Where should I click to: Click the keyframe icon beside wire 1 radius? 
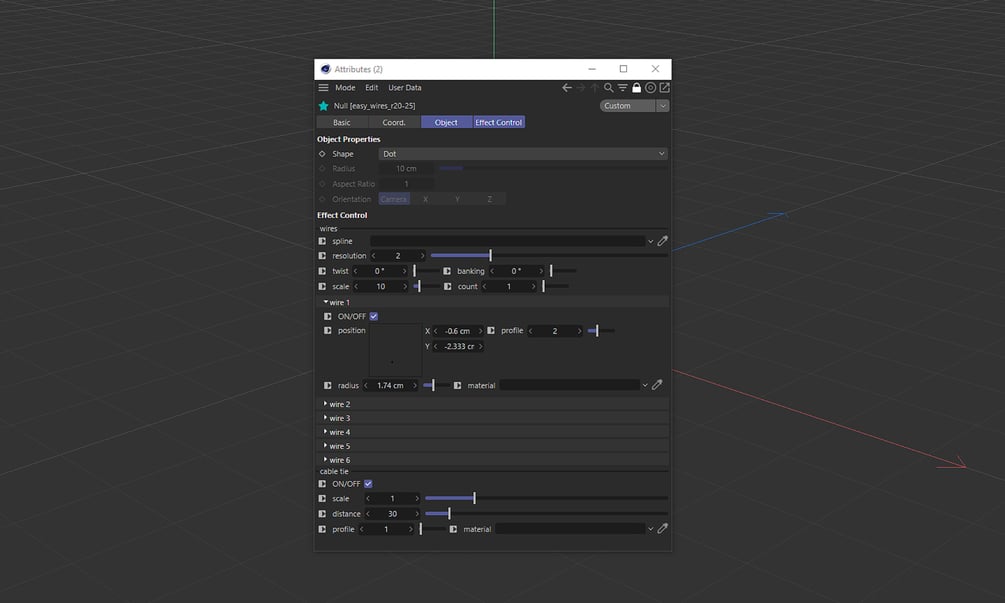point(328,385)
